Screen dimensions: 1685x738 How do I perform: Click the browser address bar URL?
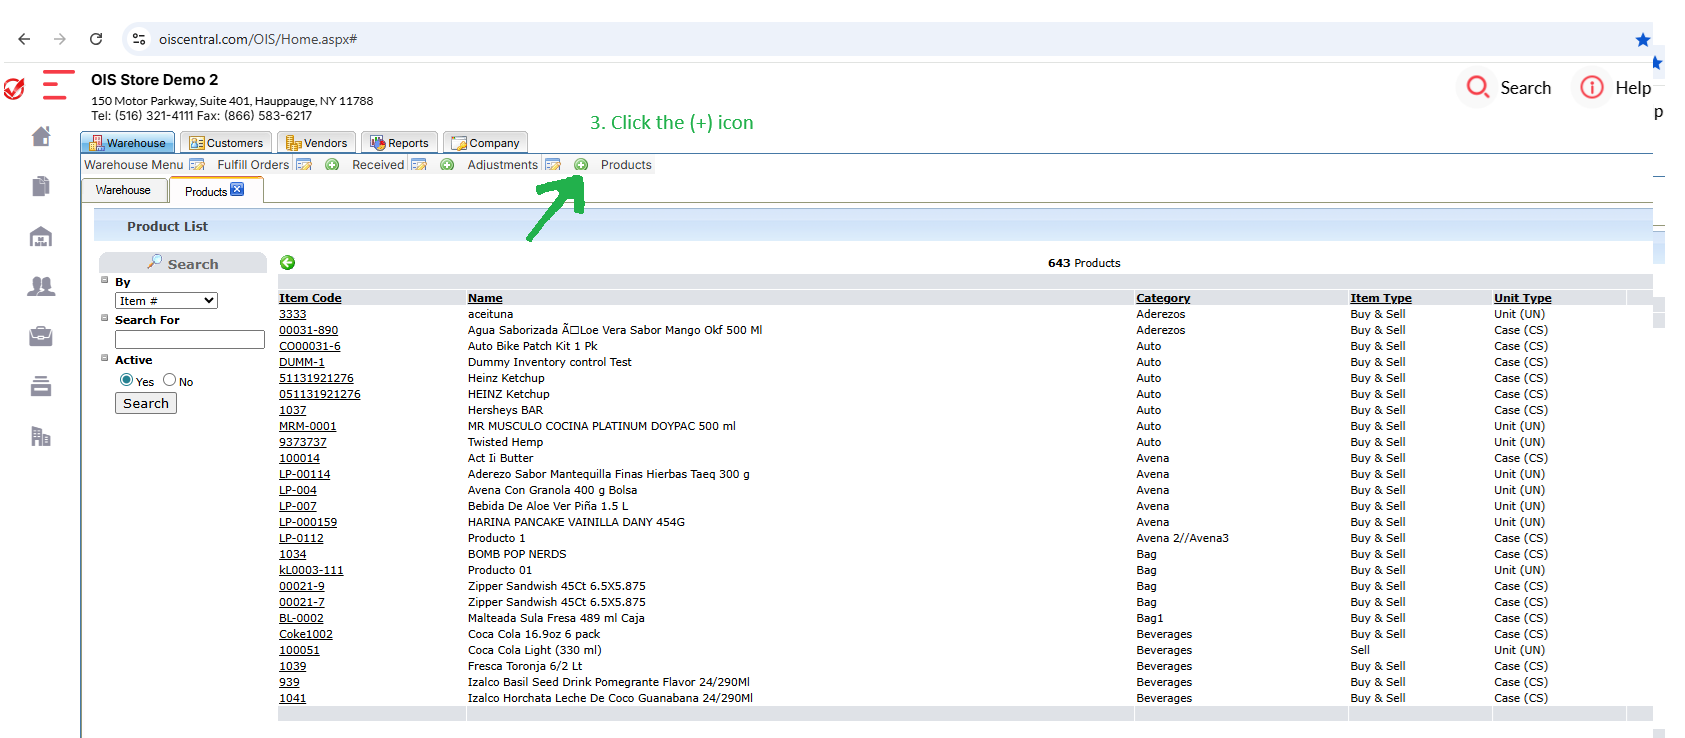click(x=258, y=39)
